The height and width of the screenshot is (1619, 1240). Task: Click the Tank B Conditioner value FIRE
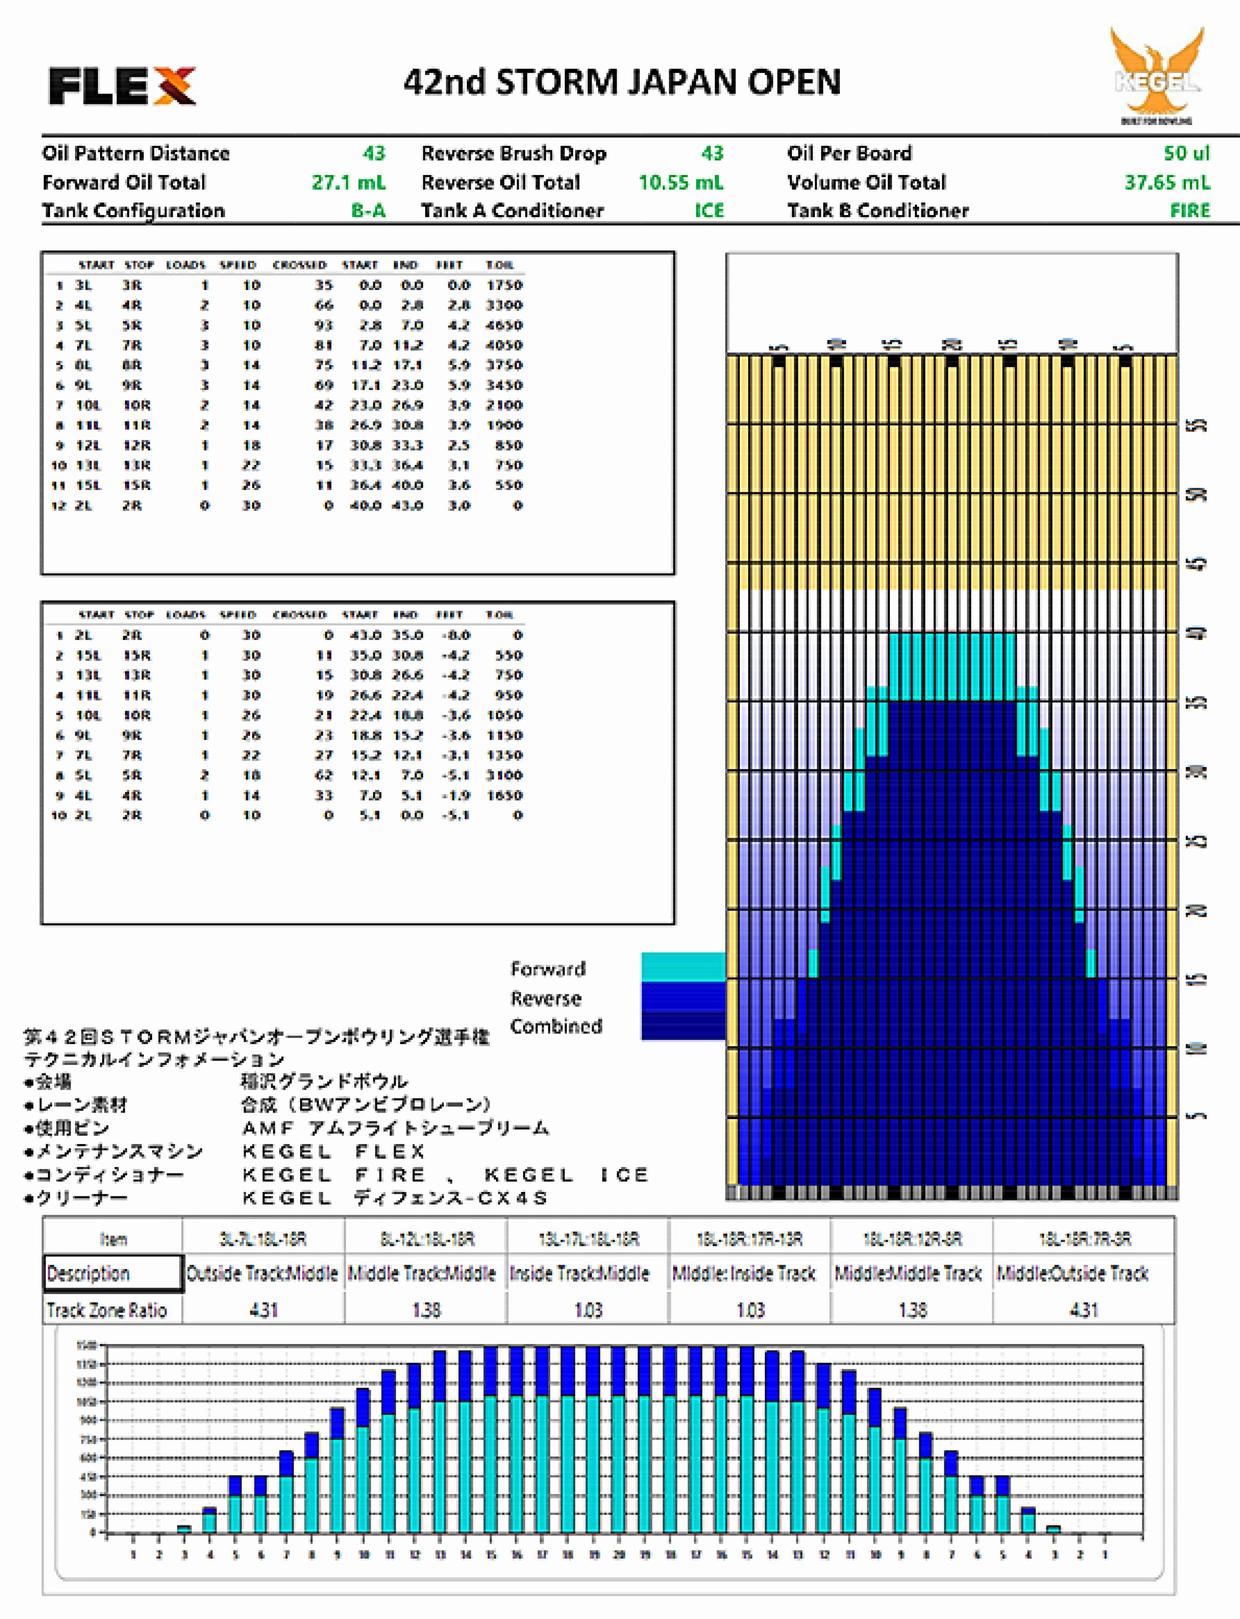(1190, 211)
